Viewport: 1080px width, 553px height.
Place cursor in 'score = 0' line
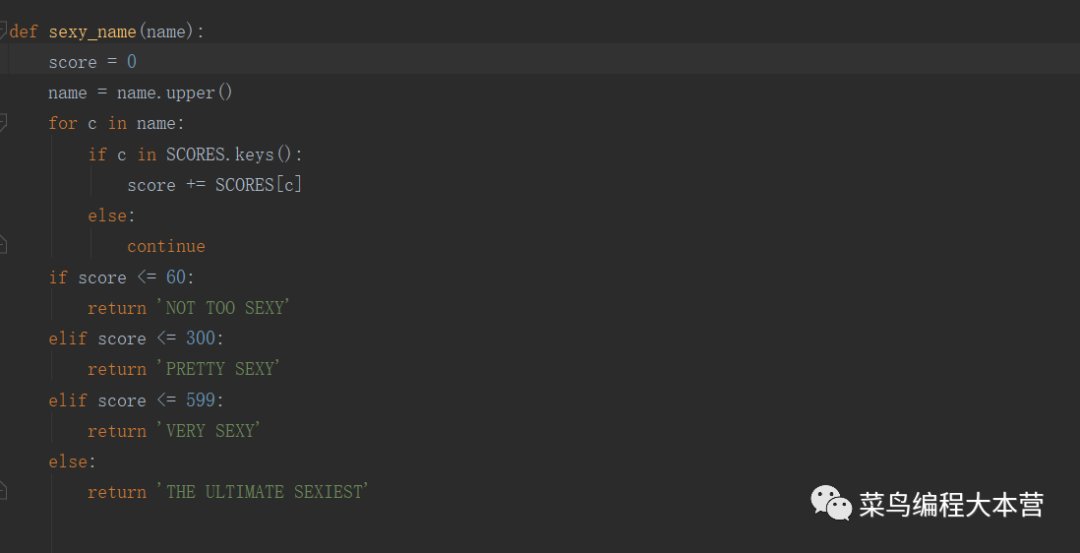point(92,63)
